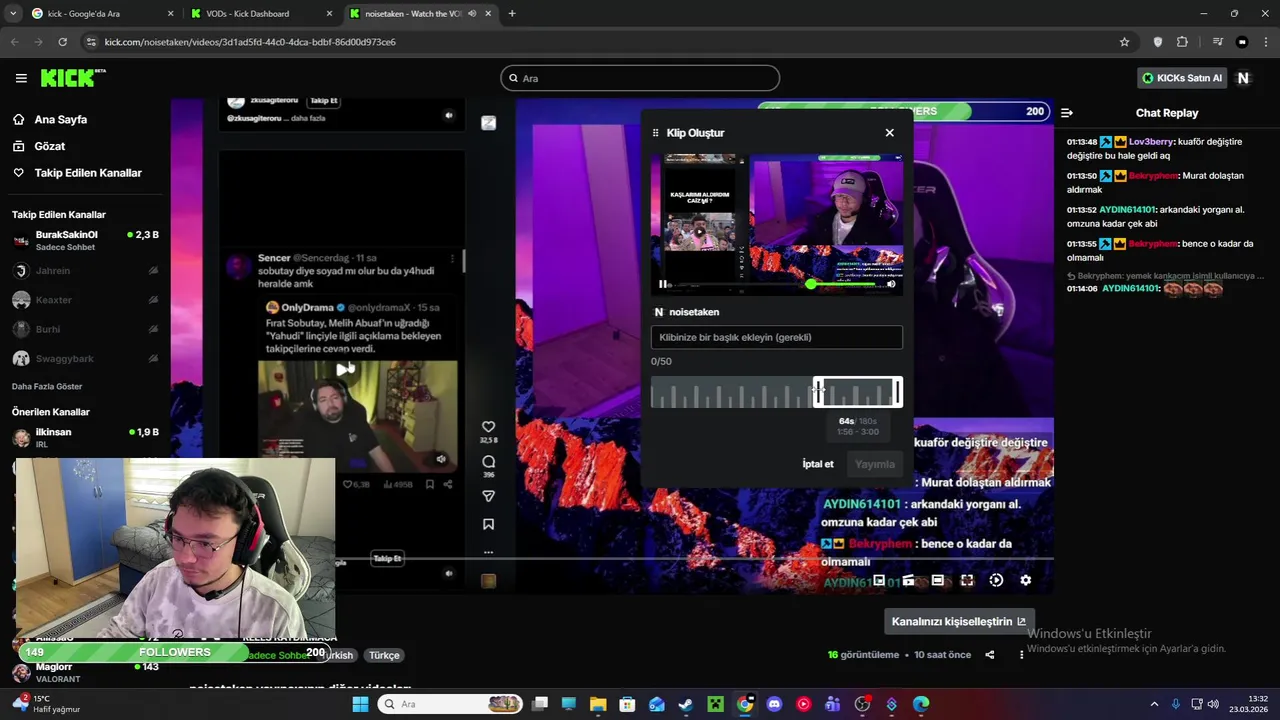Screen dimensions: 1280x720
Task: Click the clip dialog drag handle icon
Action: pos(656,133)
